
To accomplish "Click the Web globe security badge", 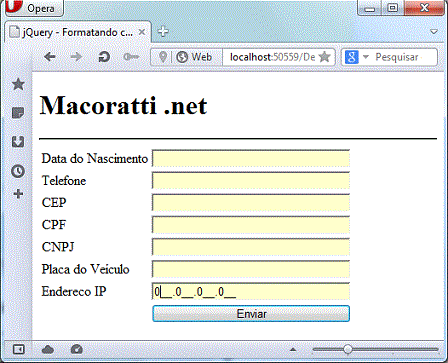I will pyautogui.click(x=194, y=57).
